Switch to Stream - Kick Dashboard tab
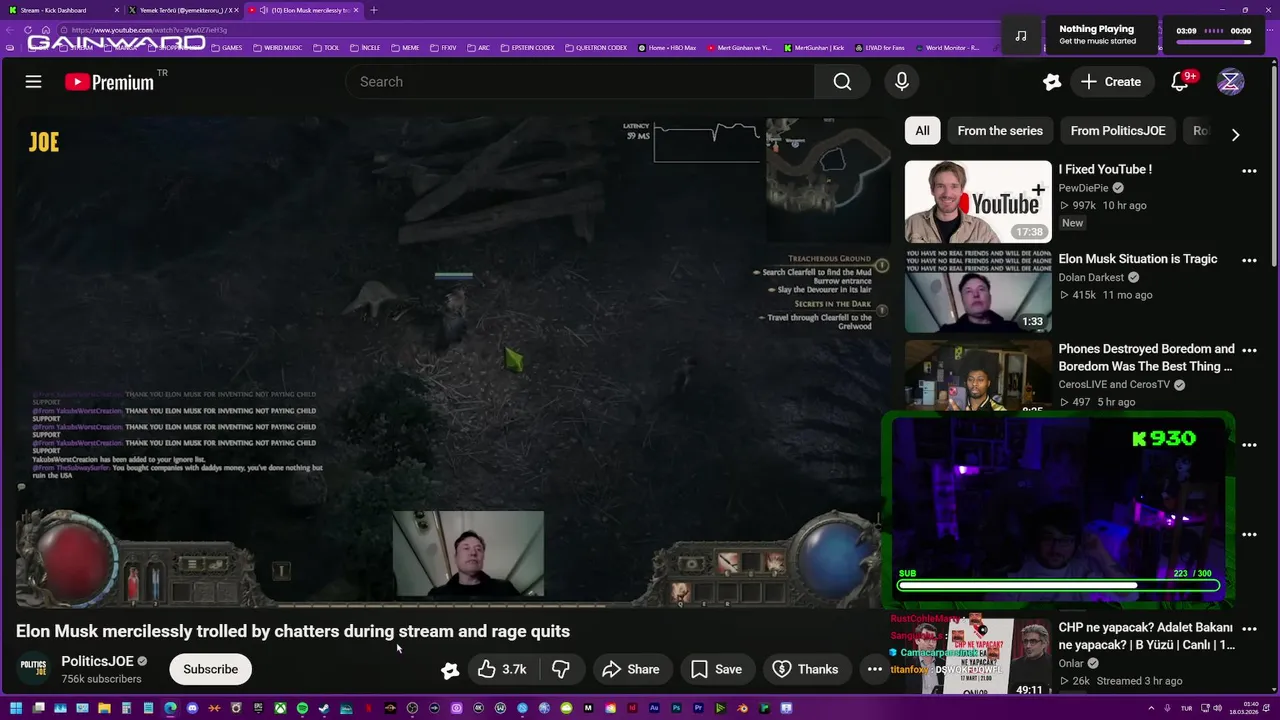Screen dimensions: 1280x720 pyautogui.click(x=62, y=10)
